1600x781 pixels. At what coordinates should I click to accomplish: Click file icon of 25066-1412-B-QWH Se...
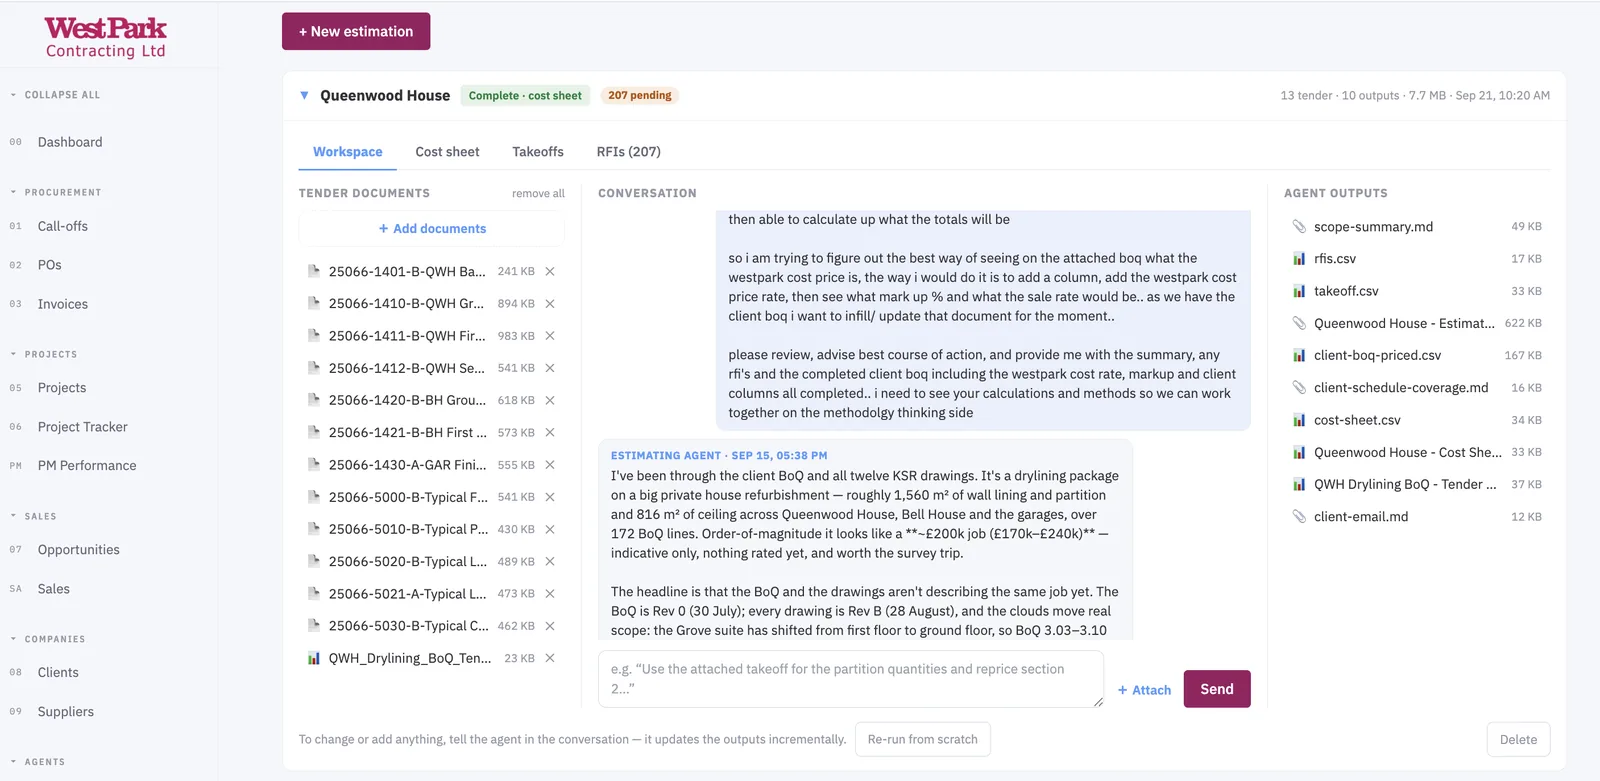314,368
